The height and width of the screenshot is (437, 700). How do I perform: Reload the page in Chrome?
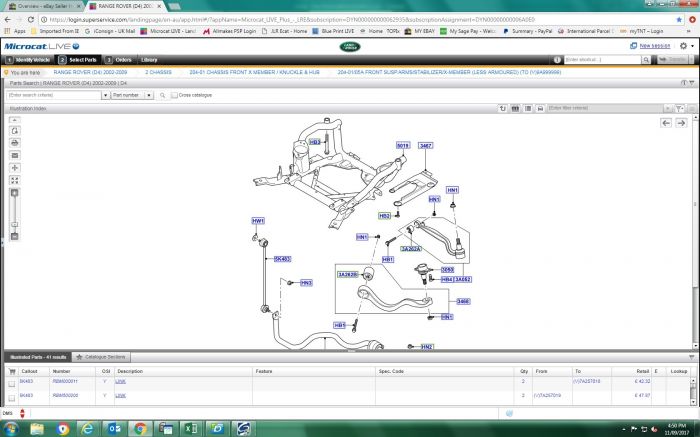click(30, 20)
